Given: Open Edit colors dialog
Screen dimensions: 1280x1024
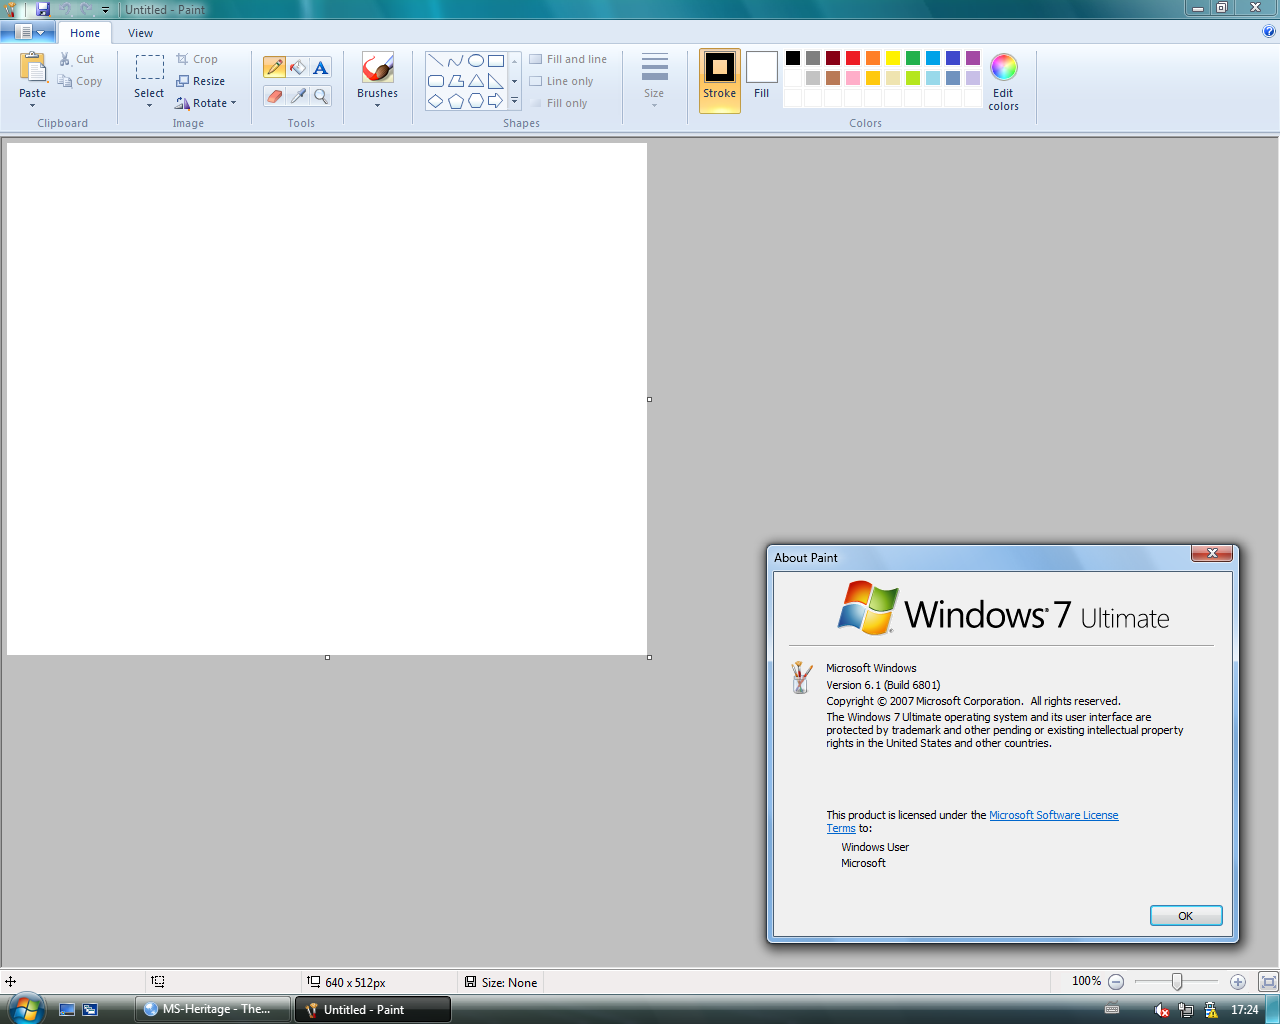Looking at the screenshot, I should [x=1003, y=82].
